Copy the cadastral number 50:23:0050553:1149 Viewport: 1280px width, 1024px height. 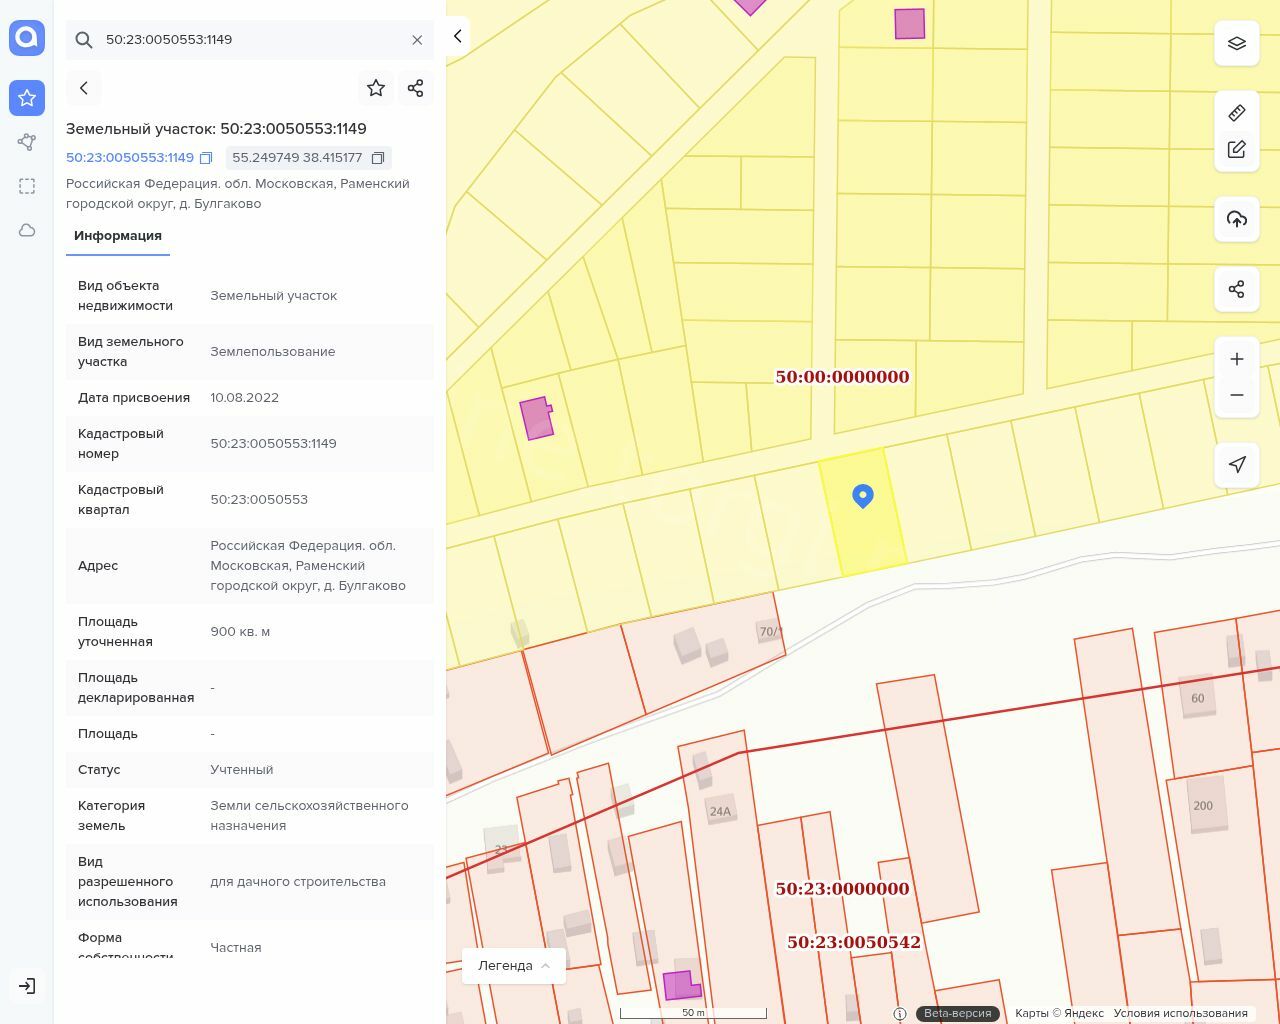click(206, 158)
